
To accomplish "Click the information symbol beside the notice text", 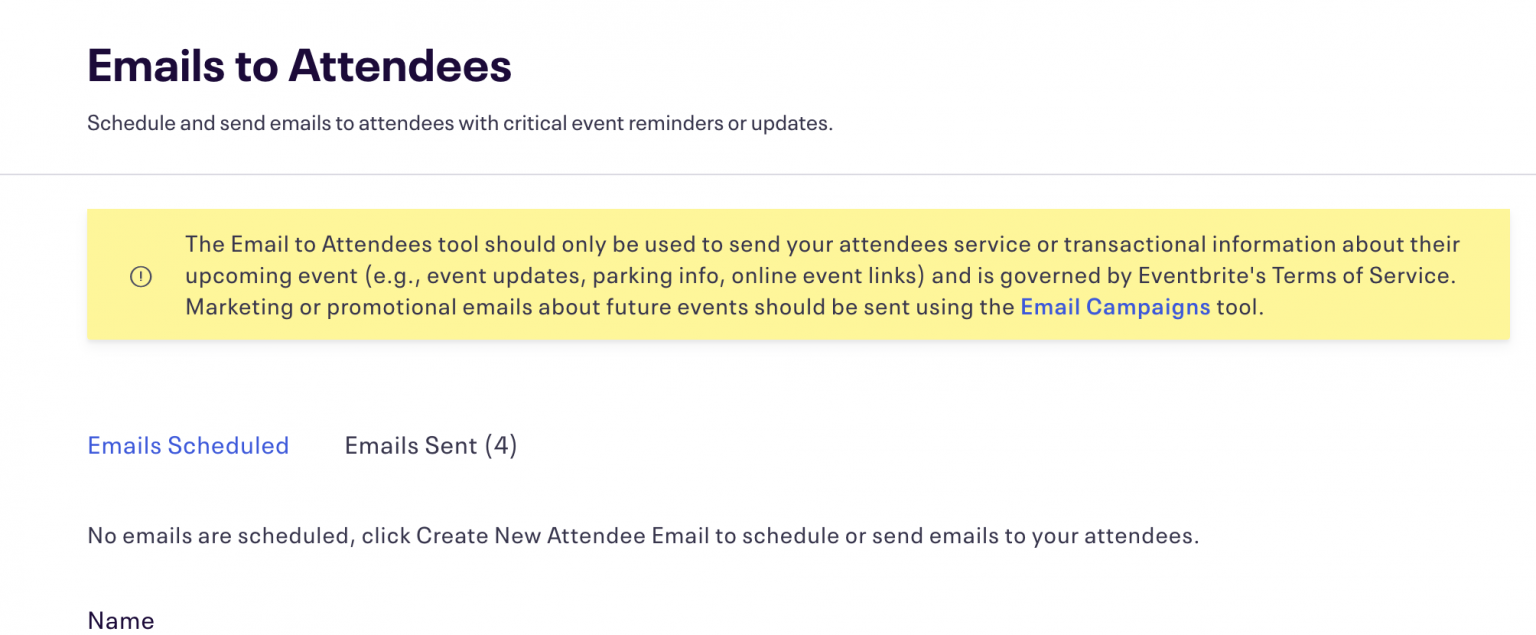I will point(141,276).
